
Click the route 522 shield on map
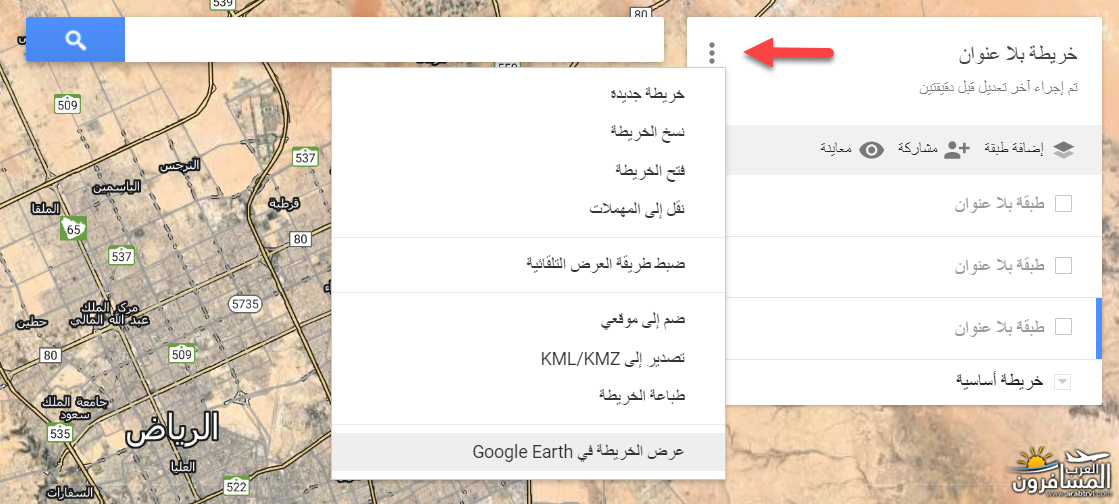coord(237,486)
